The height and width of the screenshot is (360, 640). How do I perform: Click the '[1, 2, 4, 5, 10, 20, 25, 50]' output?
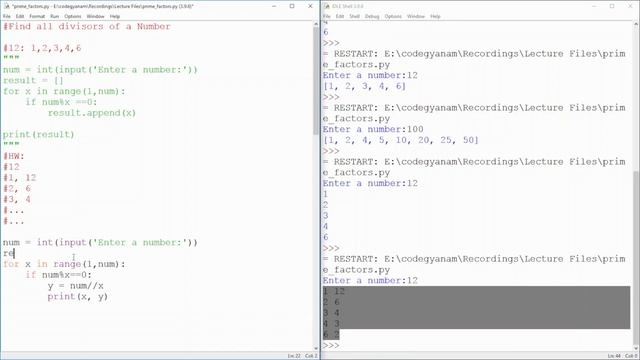tap(401, 140)
